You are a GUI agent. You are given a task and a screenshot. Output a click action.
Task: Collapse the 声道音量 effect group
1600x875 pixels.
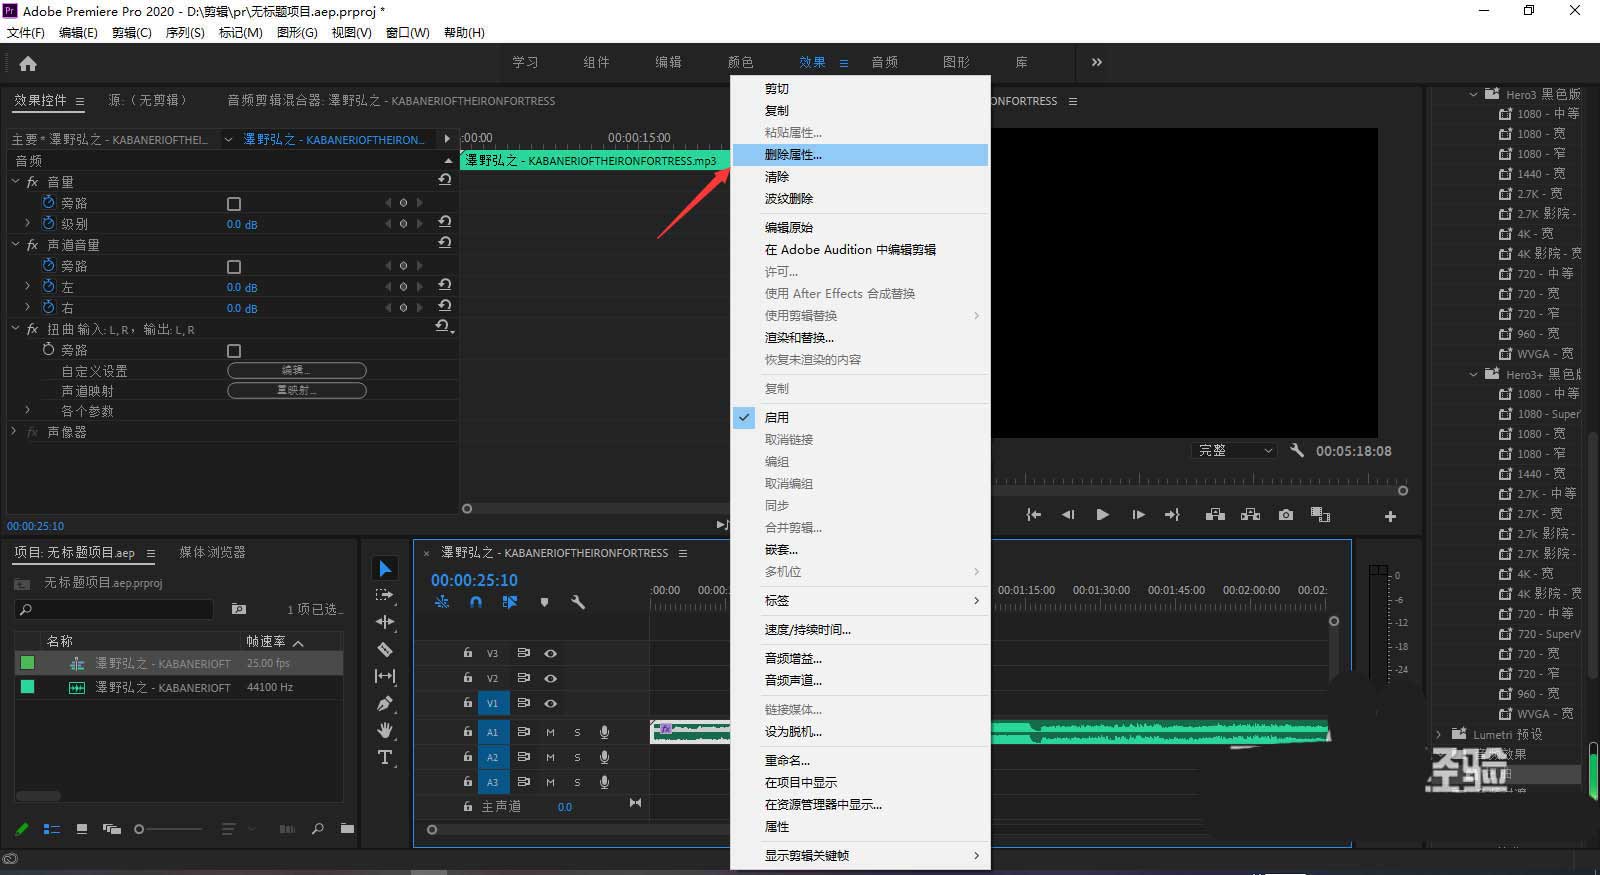pyautogui.click(x=15, y=245)
